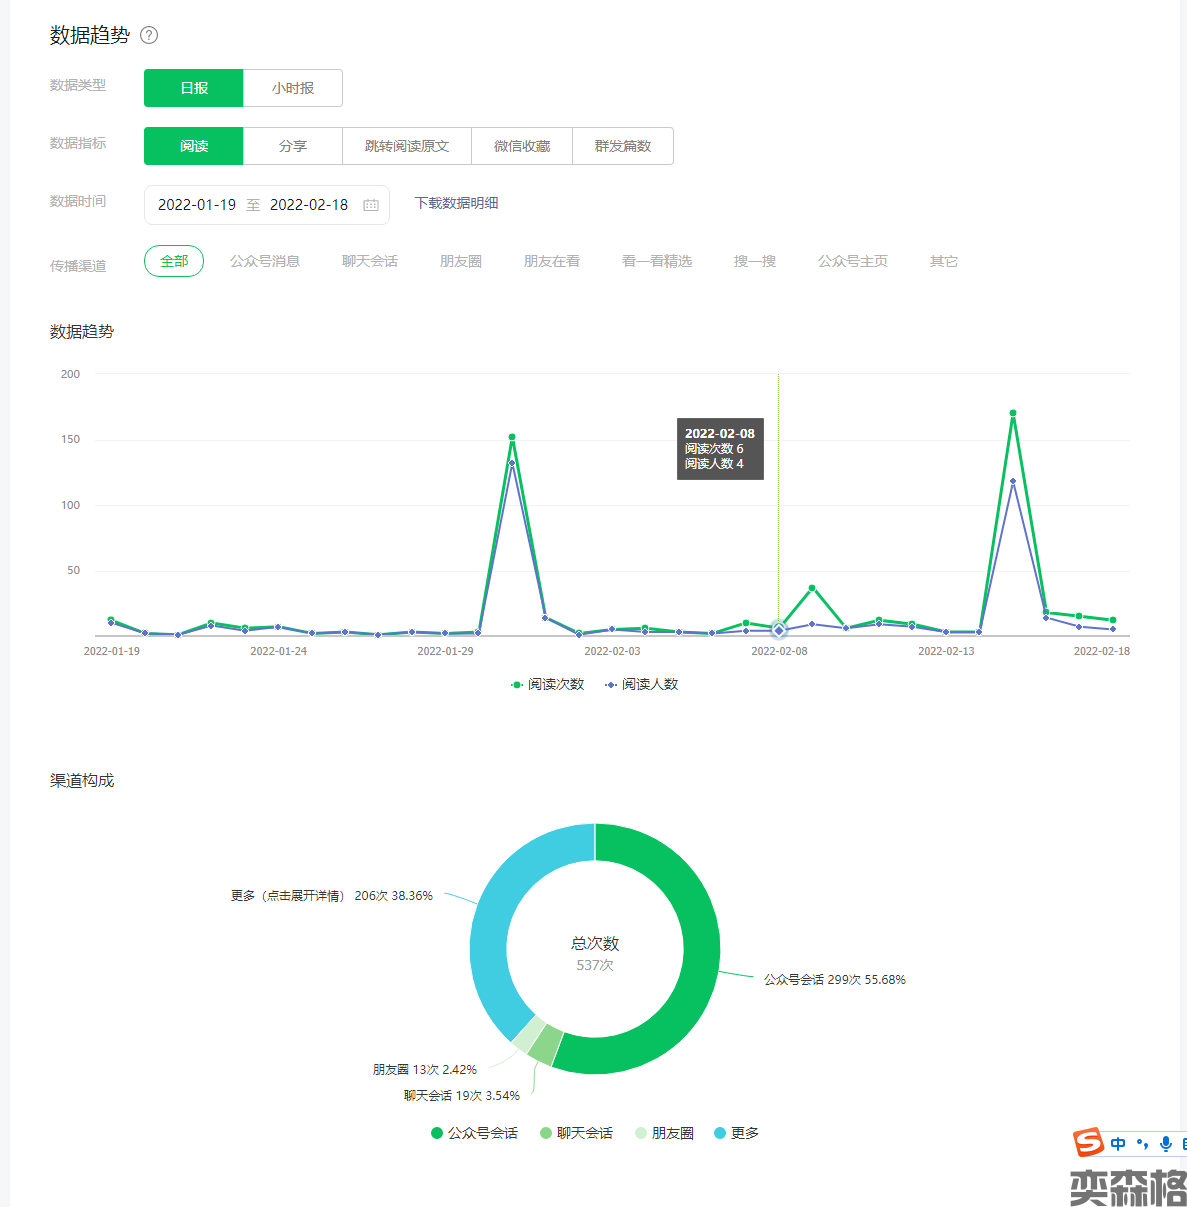The width and height of the screenshot is (1187, 1207).
Task: Select the 跳转阅读原文 metric tab
Action: [x=407, y=146]
